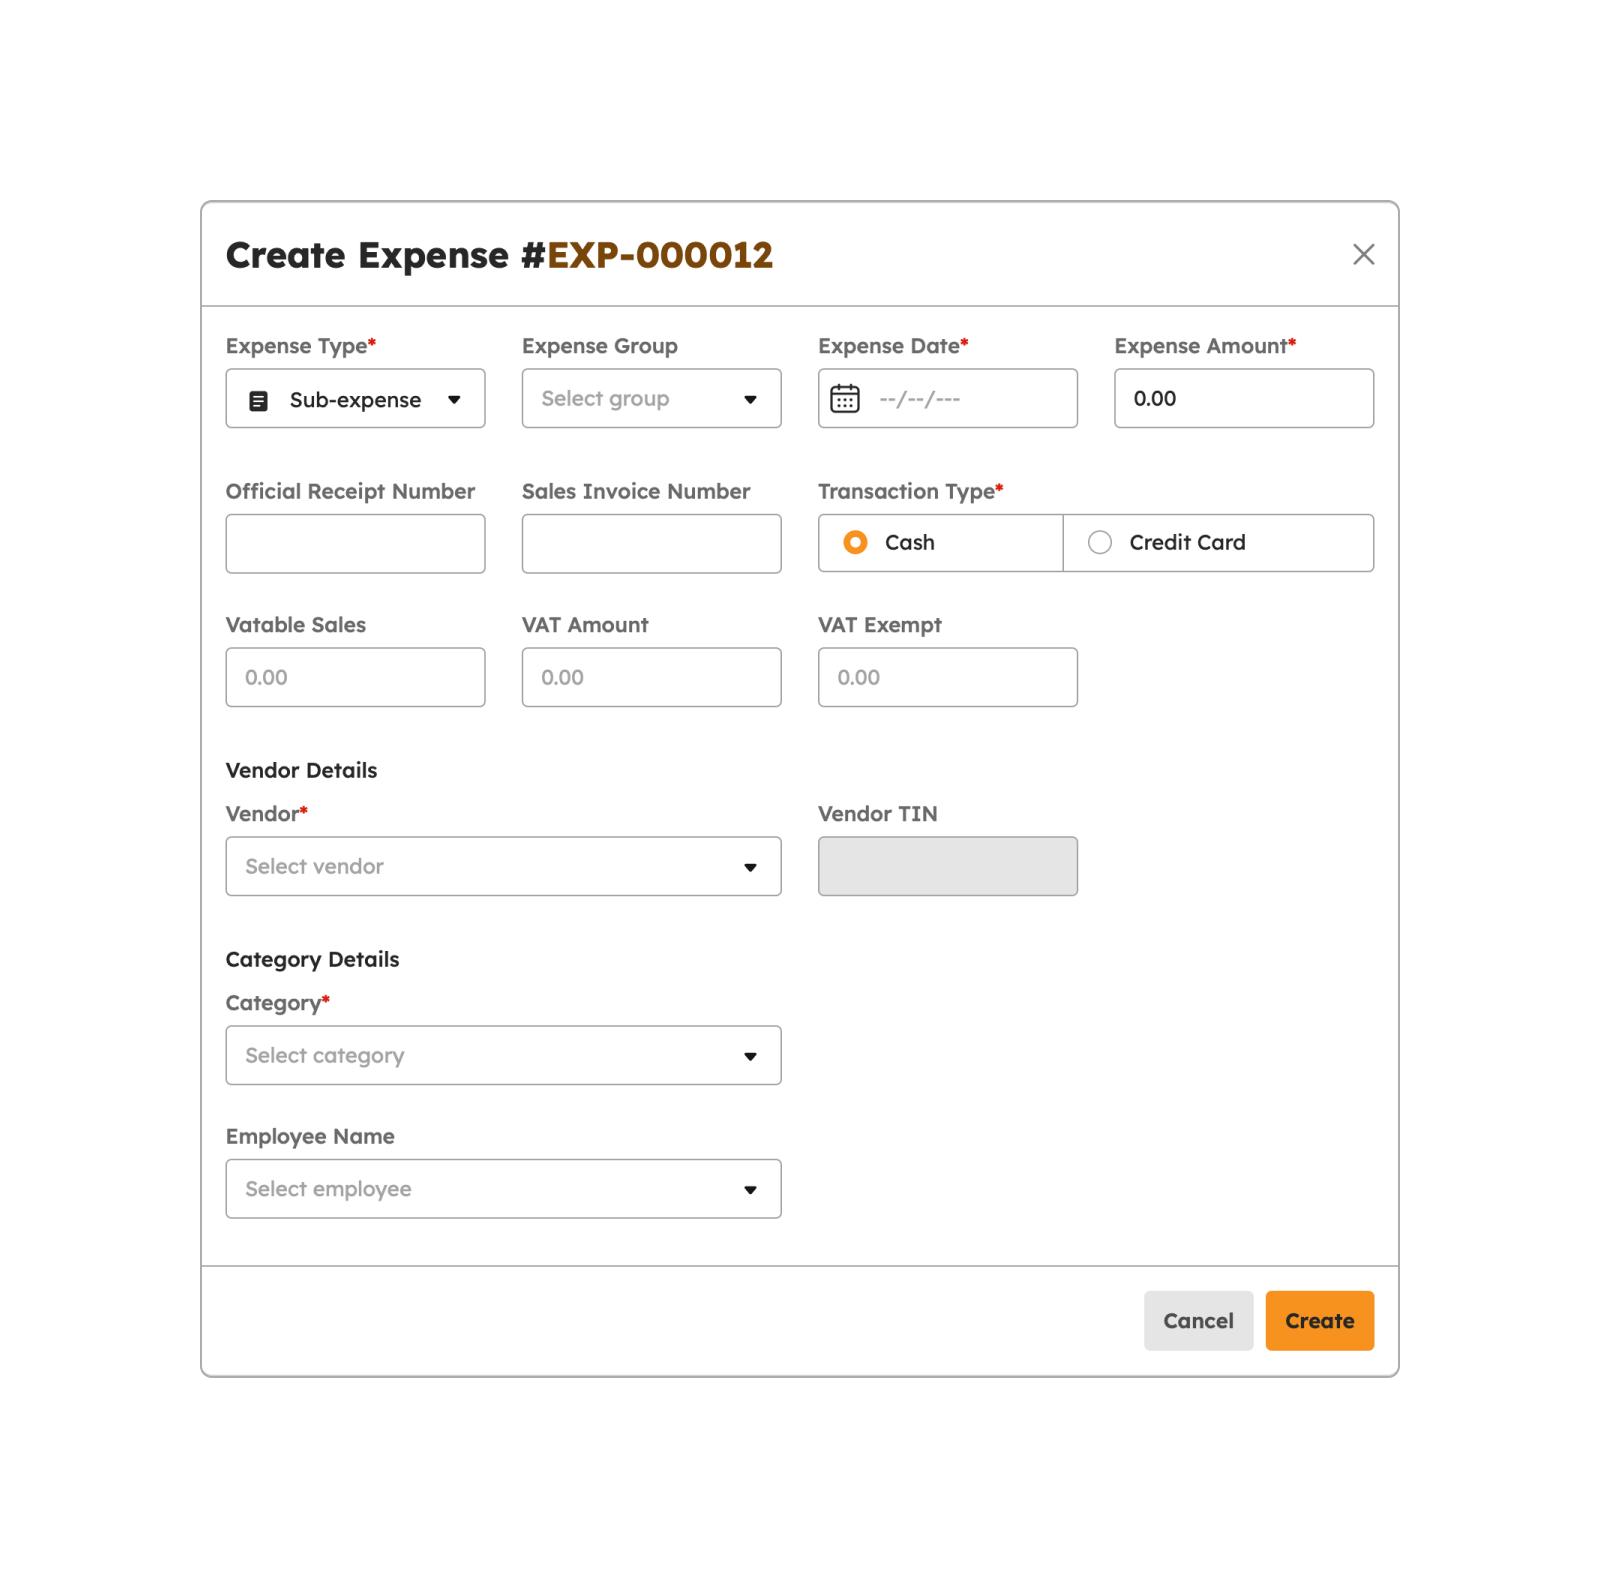The height and width of the screenshot is (1578, 1600).
Task: Click the Vatable Sales field
Action: coord(355,677)
